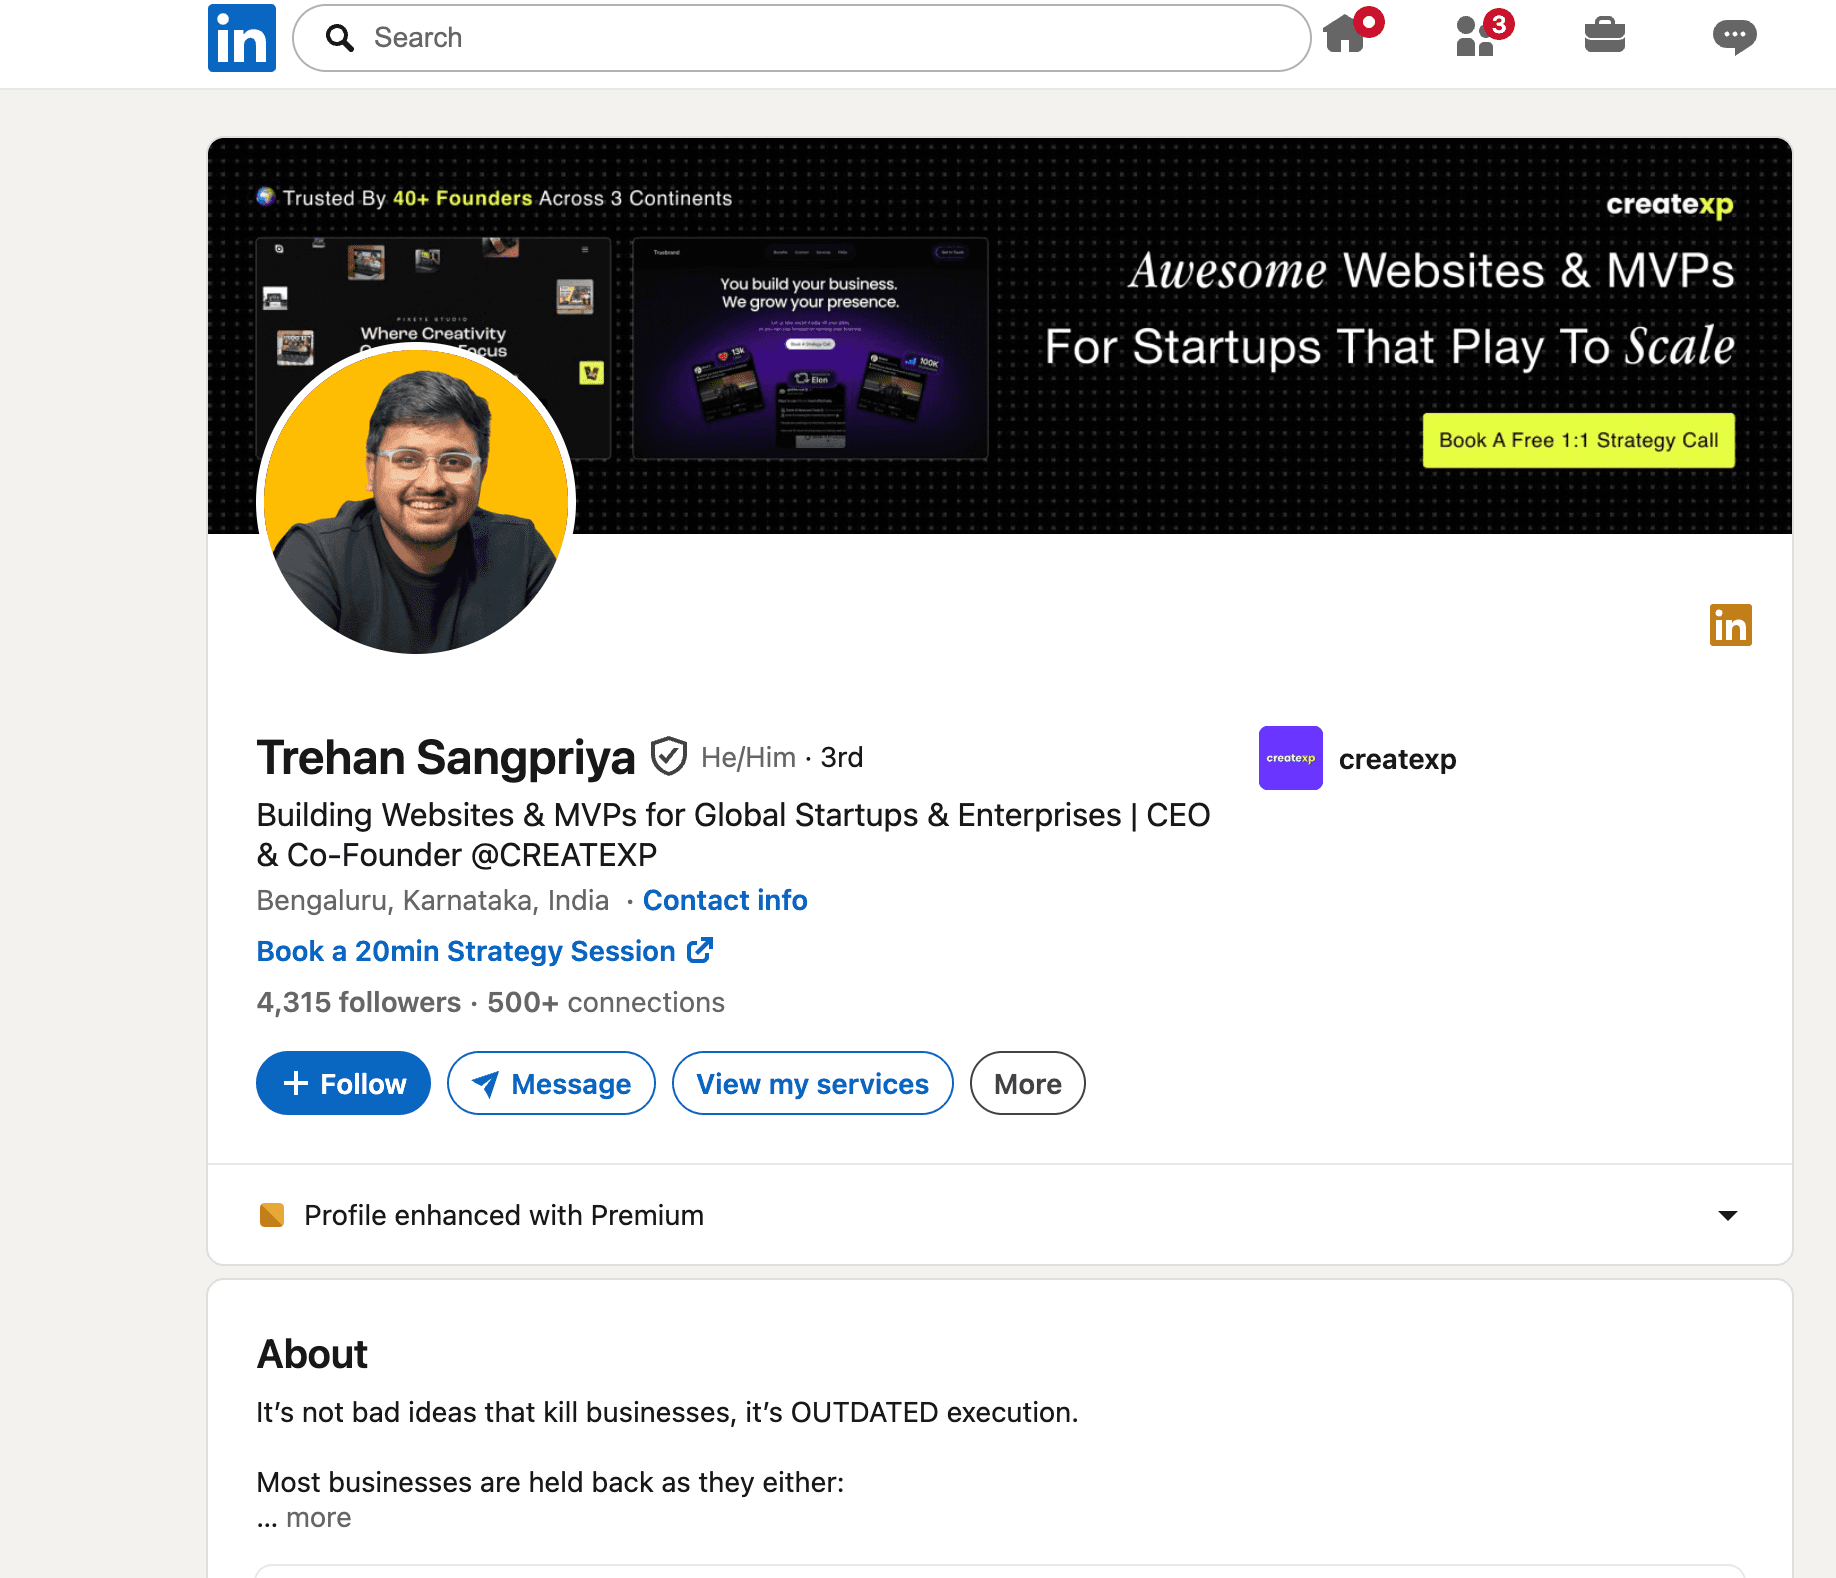Screen dimensions: 1836x1578
Task: Click the LinkedIn logo in the header
Action: 242,38
